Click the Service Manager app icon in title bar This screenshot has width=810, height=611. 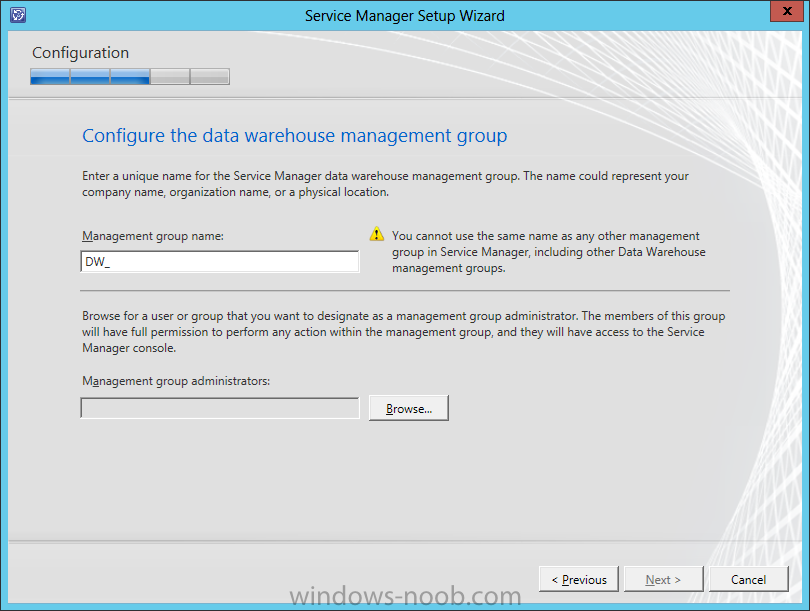[x=18, y=15]
